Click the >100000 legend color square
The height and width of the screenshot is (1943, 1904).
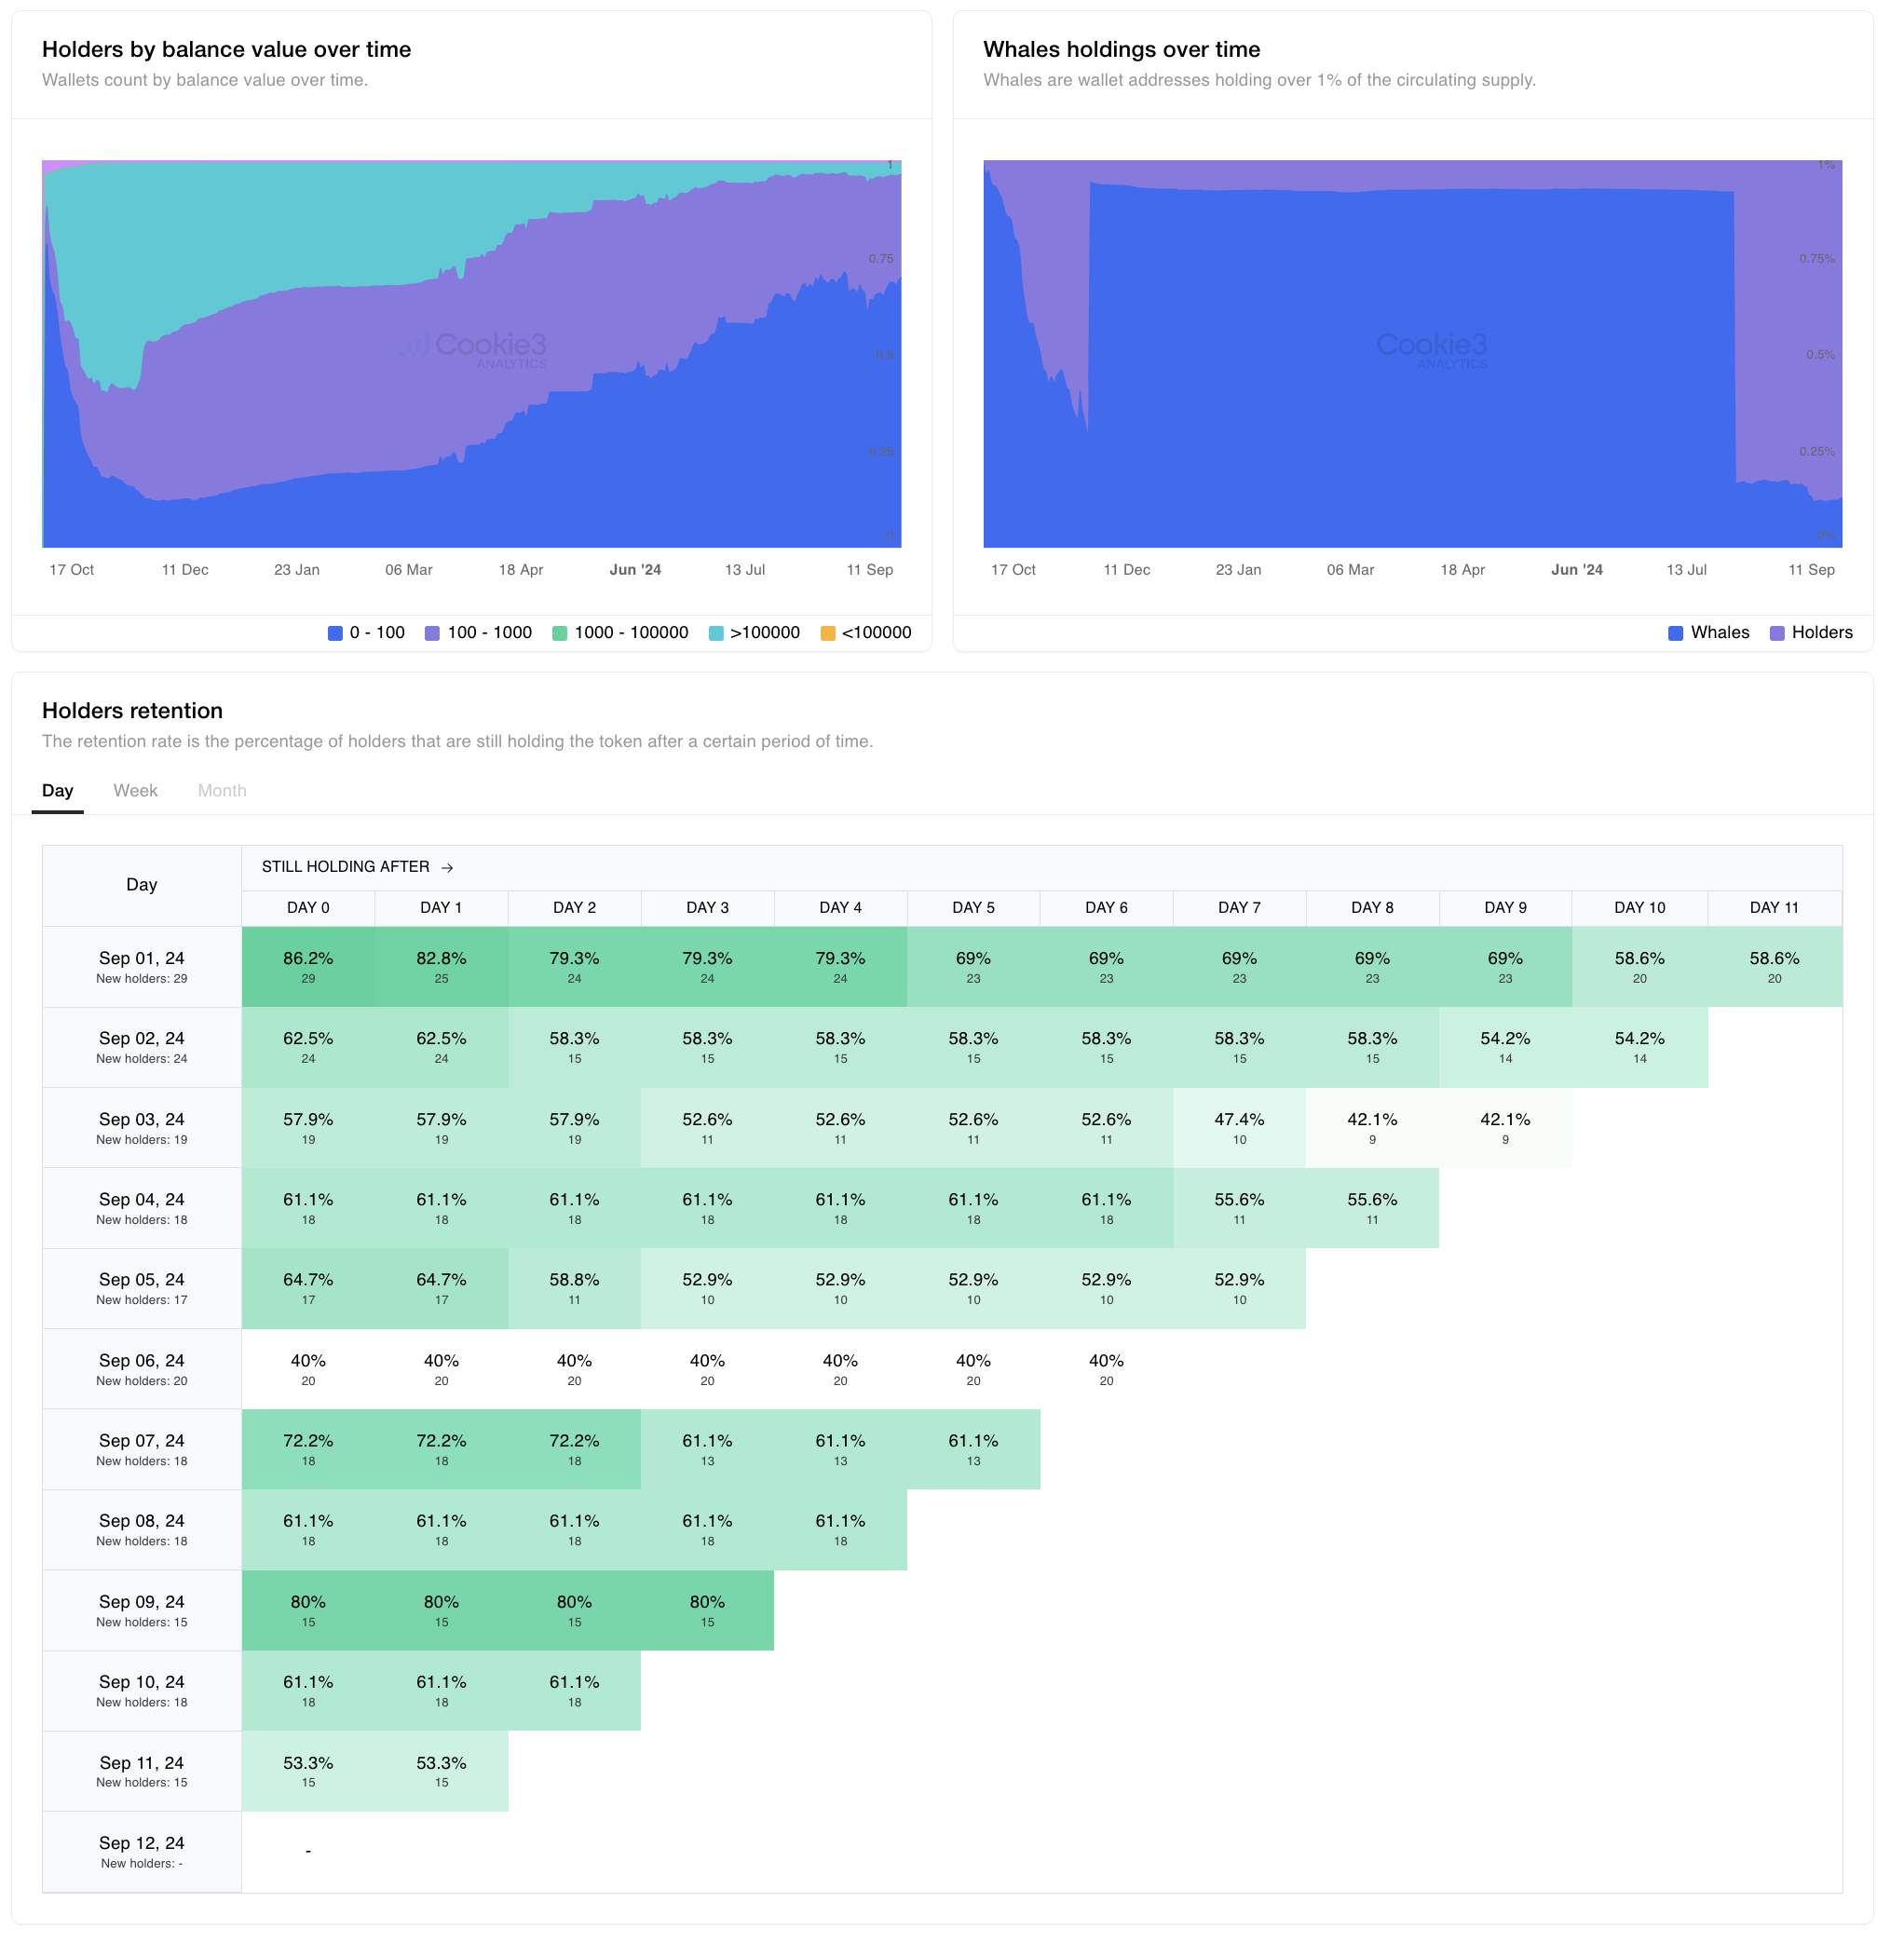click(716, 633)
